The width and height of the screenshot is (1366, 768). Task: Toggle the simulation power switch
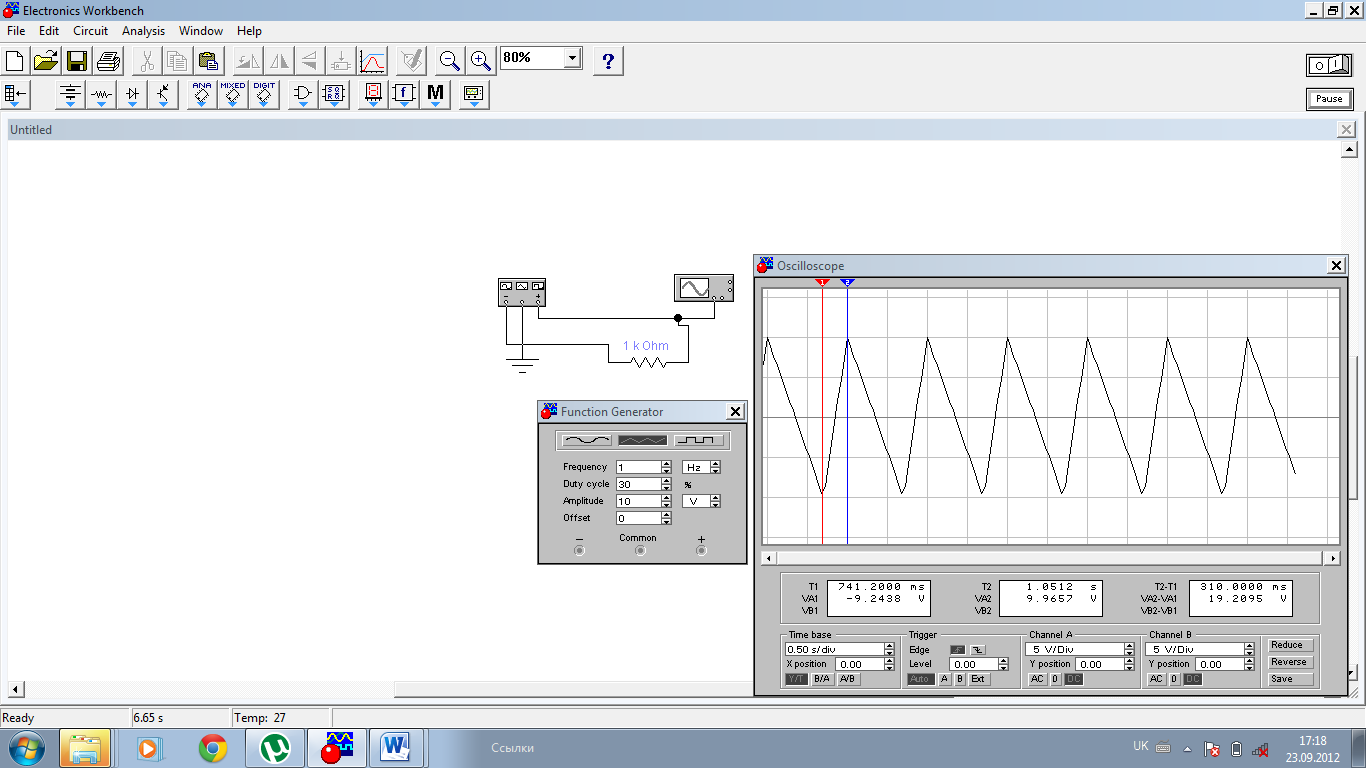click(1329, 65)
